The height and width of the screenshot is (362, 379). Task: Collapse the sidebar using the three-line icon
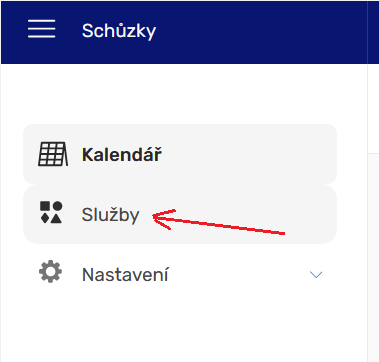[42, 29]
